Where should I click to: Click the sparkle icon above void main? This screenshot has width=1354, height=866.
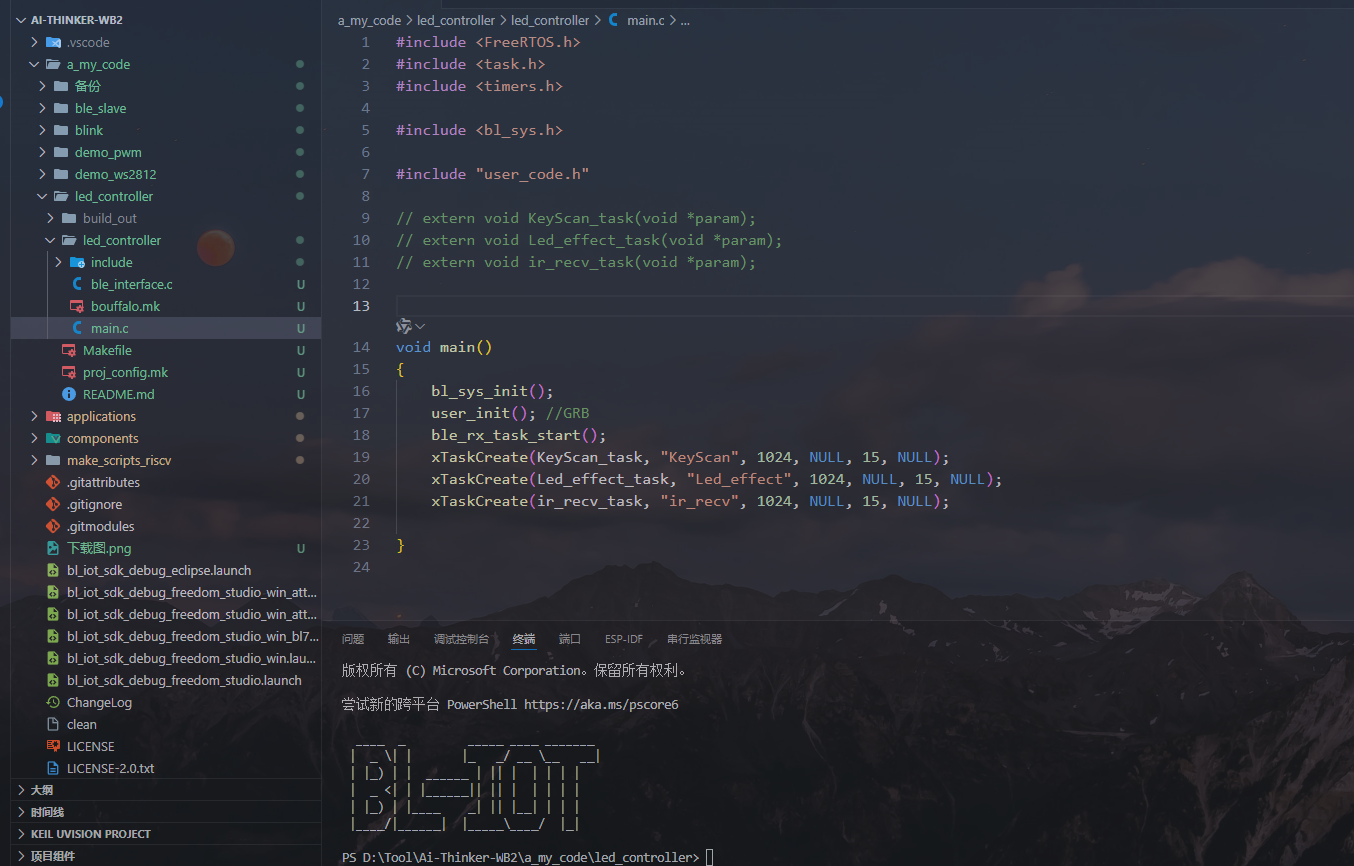tap(405, 326)
